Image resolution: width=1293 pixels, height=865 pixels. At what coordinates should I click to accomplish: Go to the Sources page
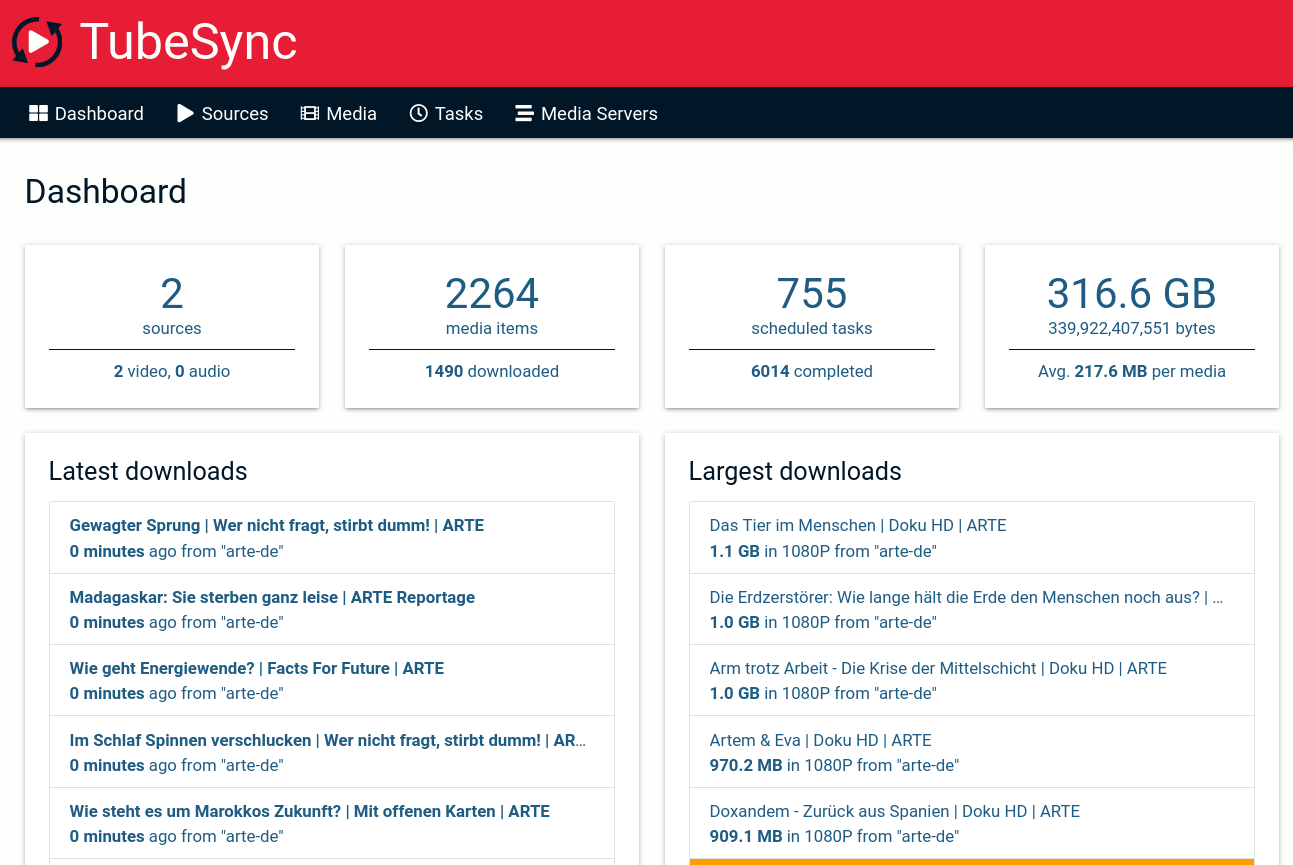point(223,113)
